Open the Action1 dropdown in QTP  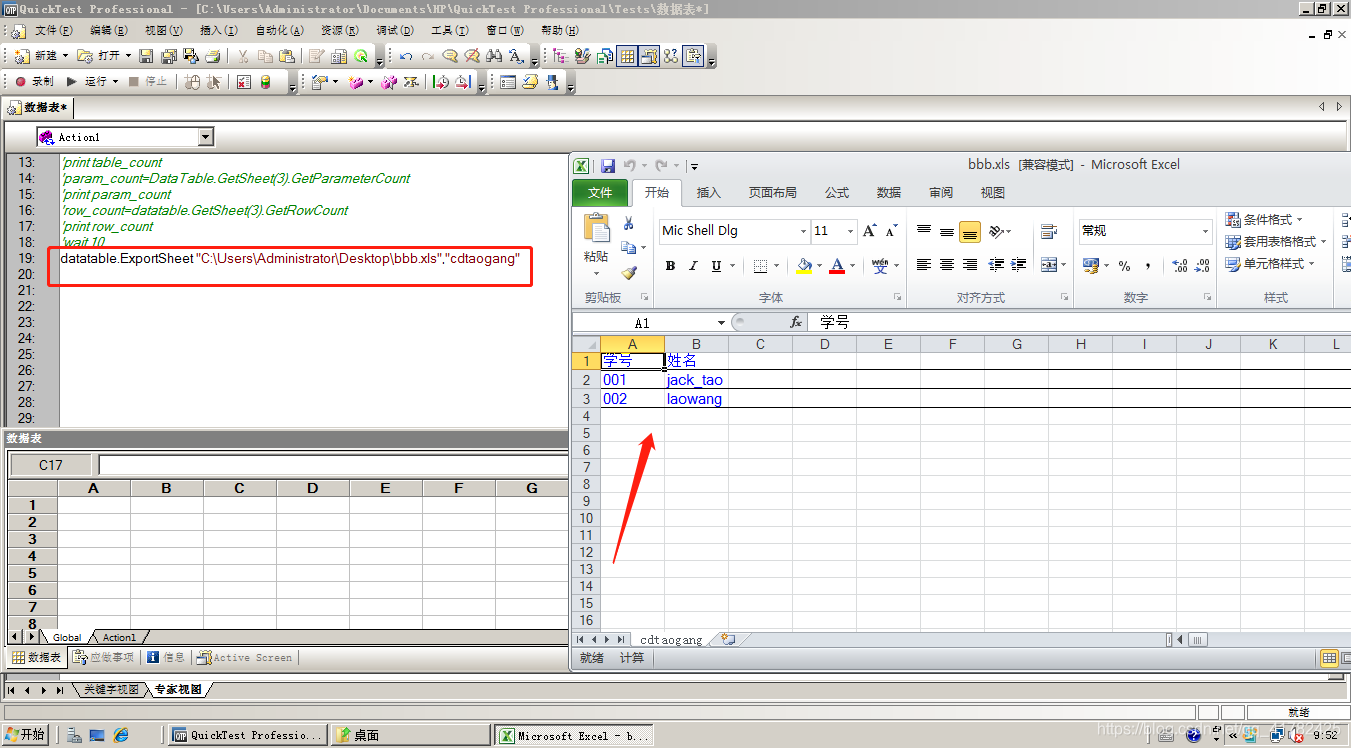point(206,137)
